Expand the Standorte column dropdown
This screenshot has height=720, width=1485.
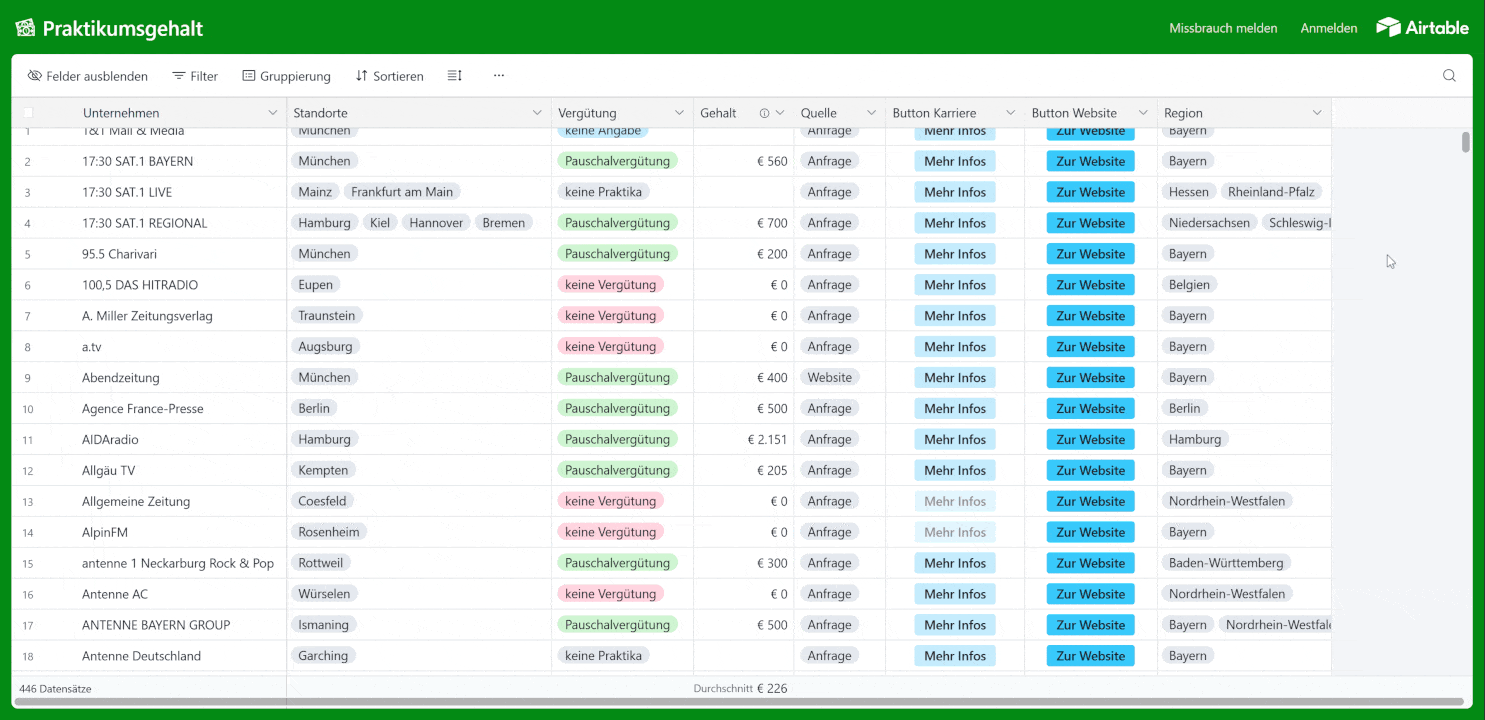pos(537,113)
